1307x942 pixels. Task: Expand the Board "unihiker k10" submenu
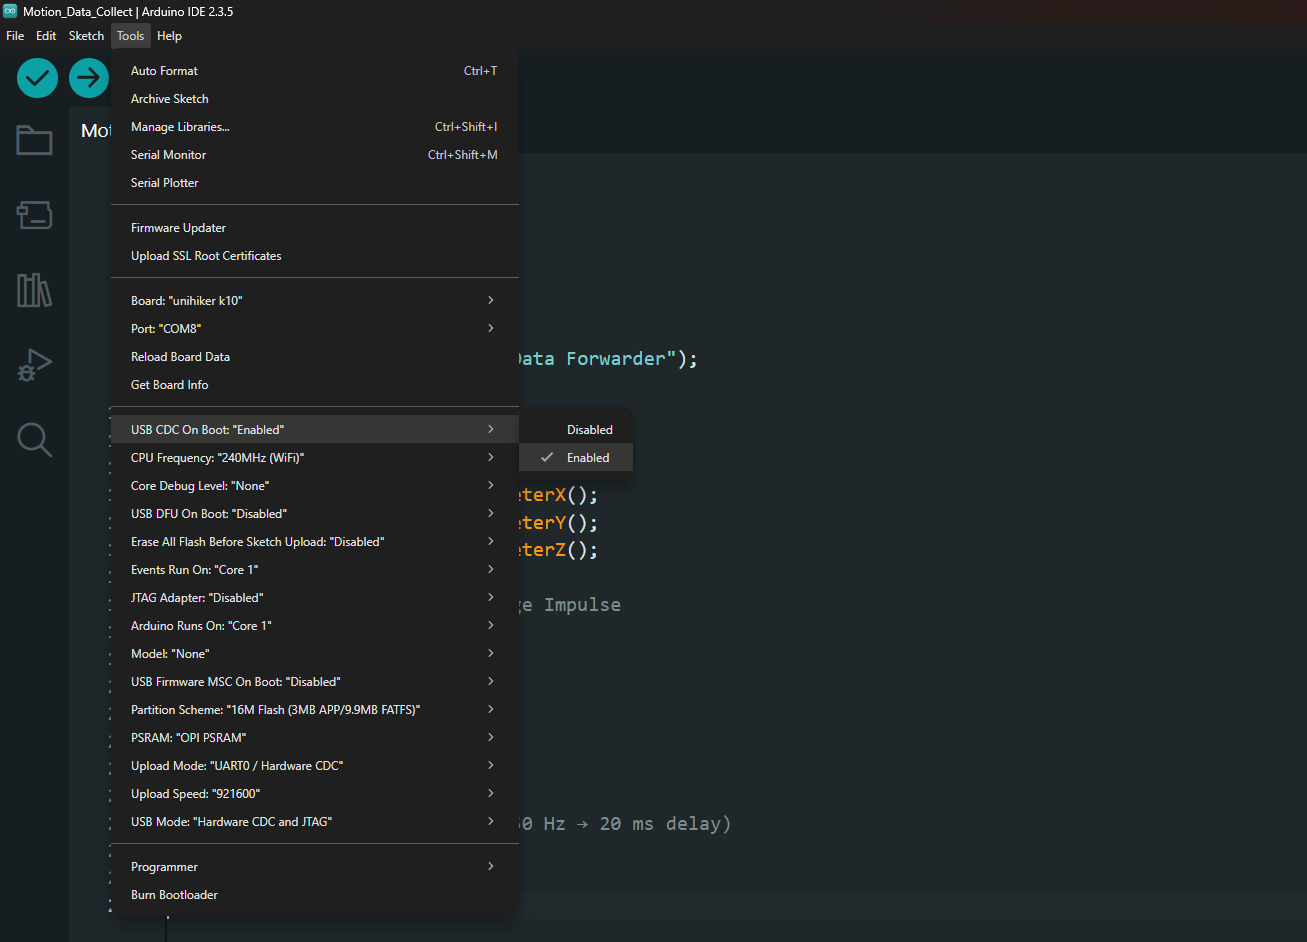314,301
